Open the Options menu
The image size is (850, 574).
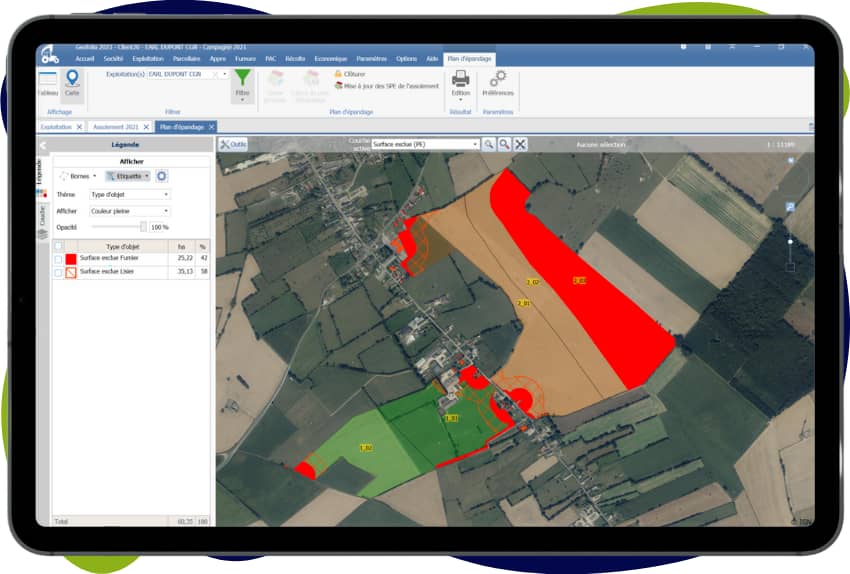point(407,59)
